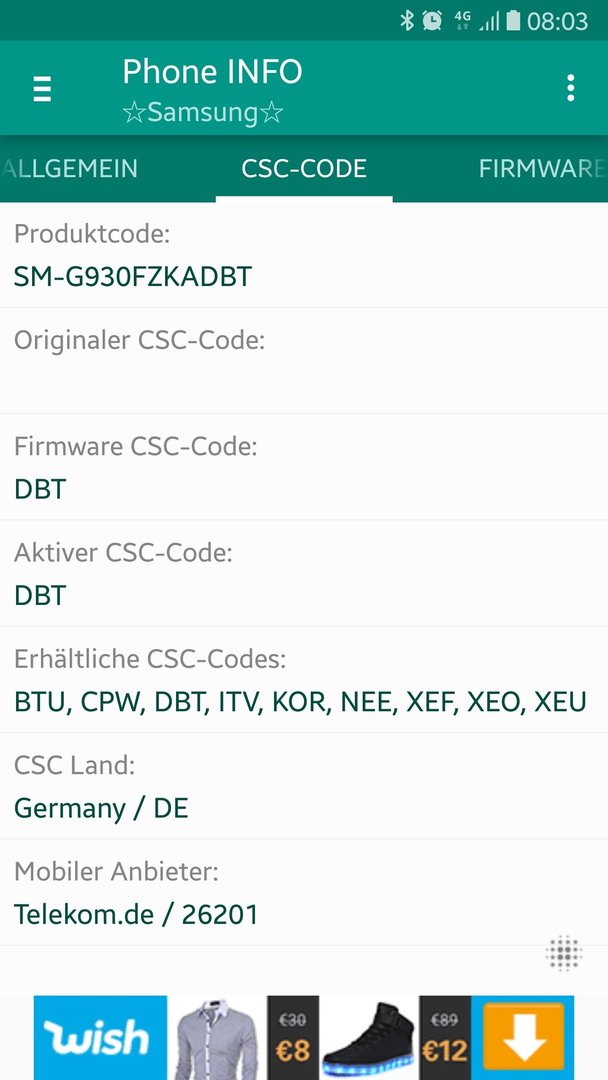Tap the empty Originaler CSC-Code row
608x1080 pixels.
point(304,361)
